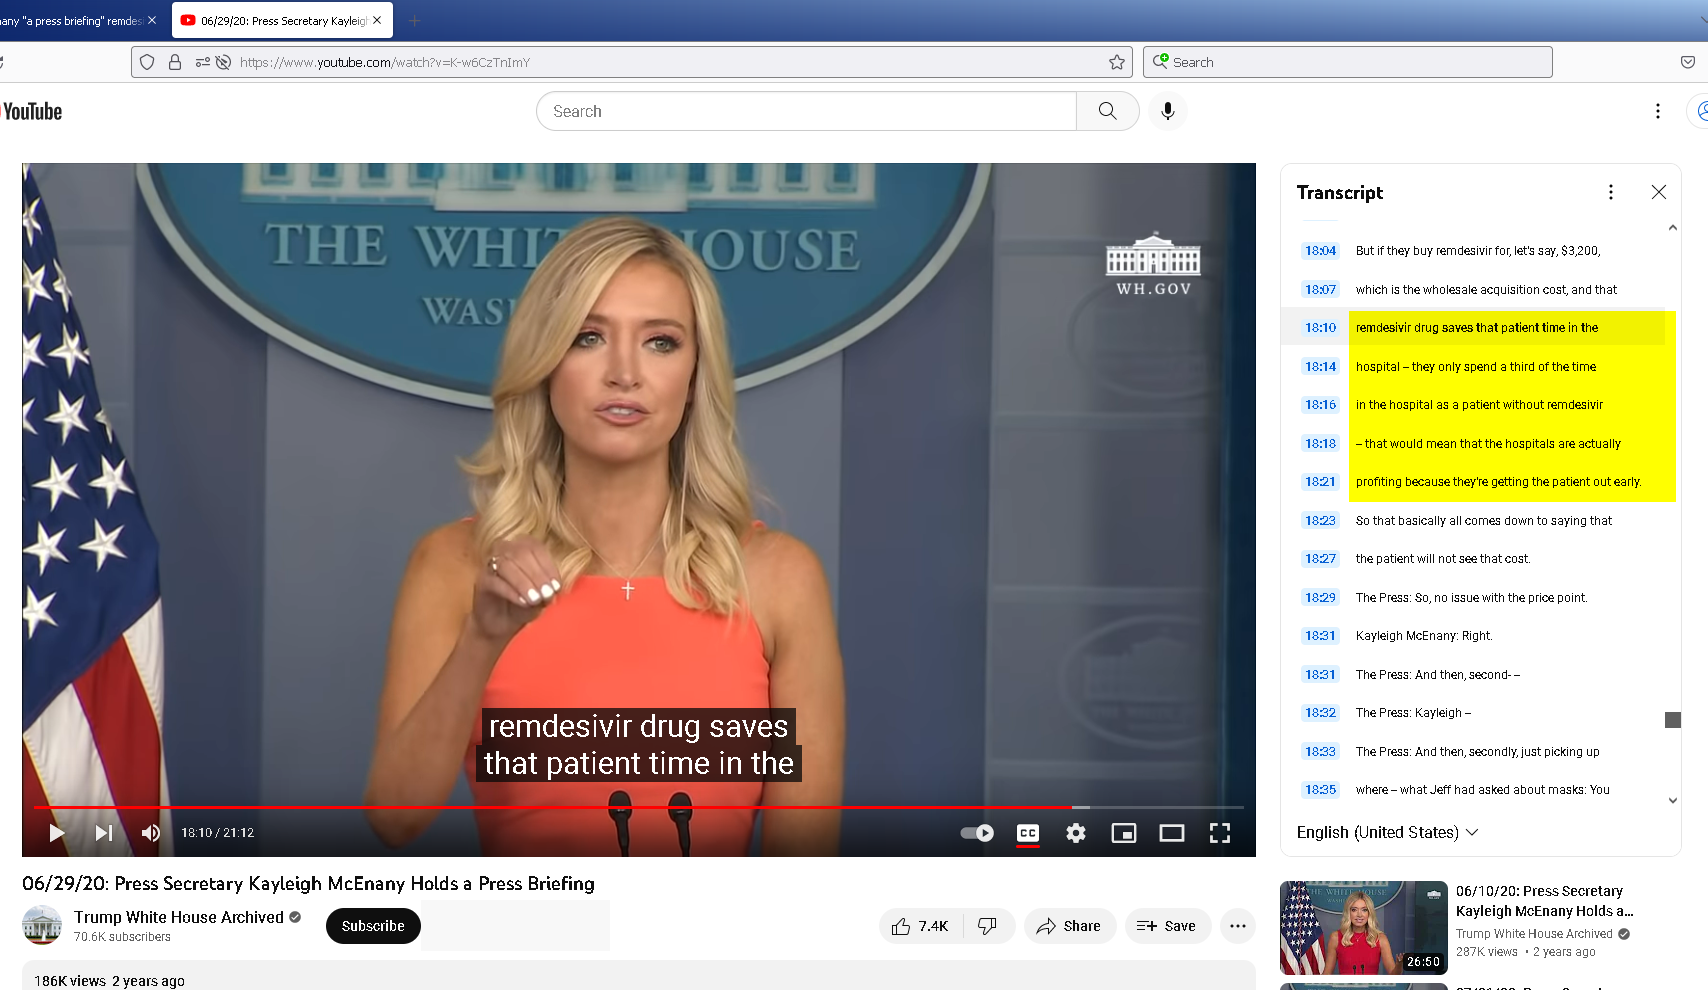Open the '06/10/20: Press Secretary Kayleigh McEnany' title link

(x=1544, y=901)
